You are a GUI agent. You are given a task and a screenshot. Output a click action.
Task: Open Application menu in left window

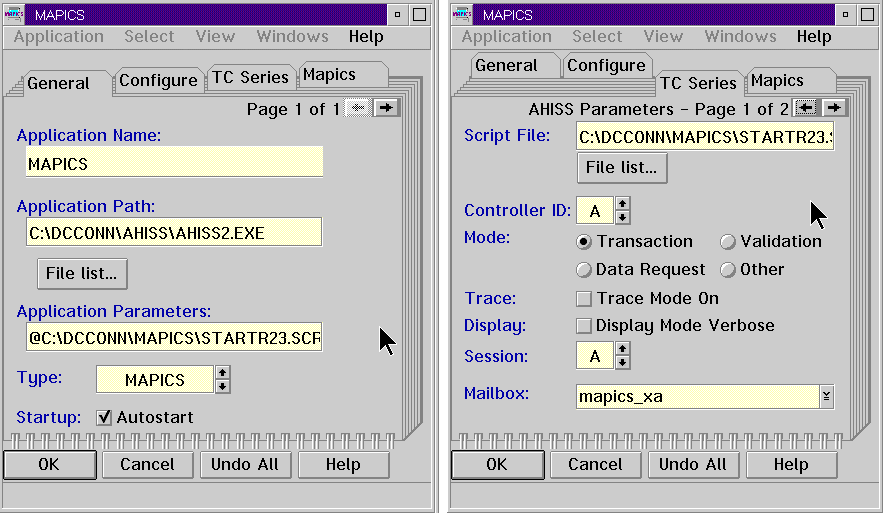[59, 37]
